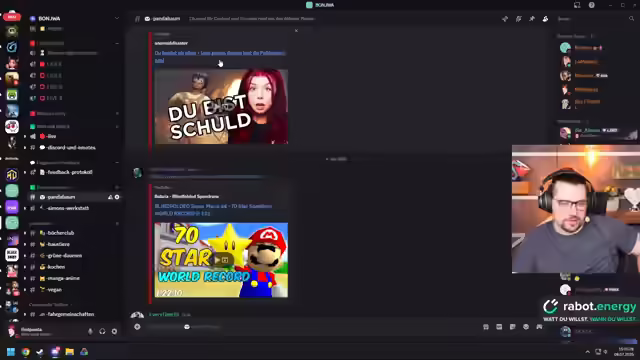Open the threads icon in header
This screenshot has height=360, width=640.
[x=505, y=19]
